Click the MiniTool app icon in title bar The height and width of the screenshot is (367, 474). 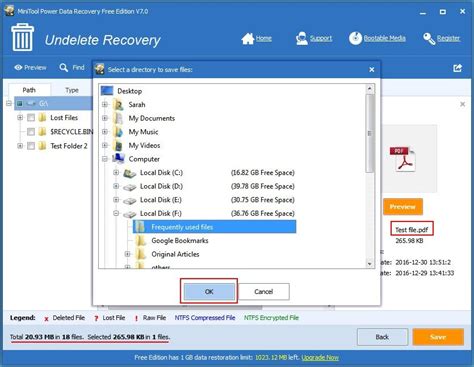pyautogui.click(x=9, y=11)
